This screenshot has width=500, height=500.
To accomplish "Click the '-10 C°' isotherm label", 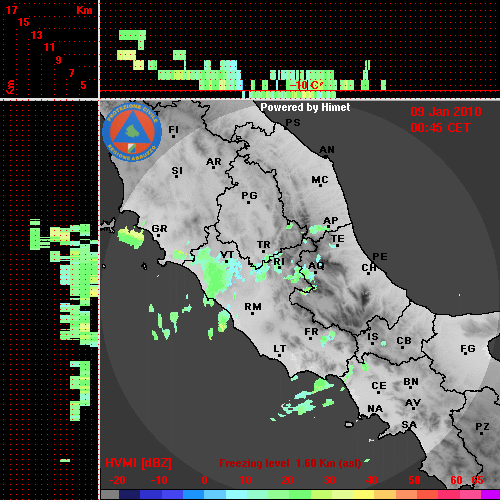I will pyautogui.click(x=306, y=85).
